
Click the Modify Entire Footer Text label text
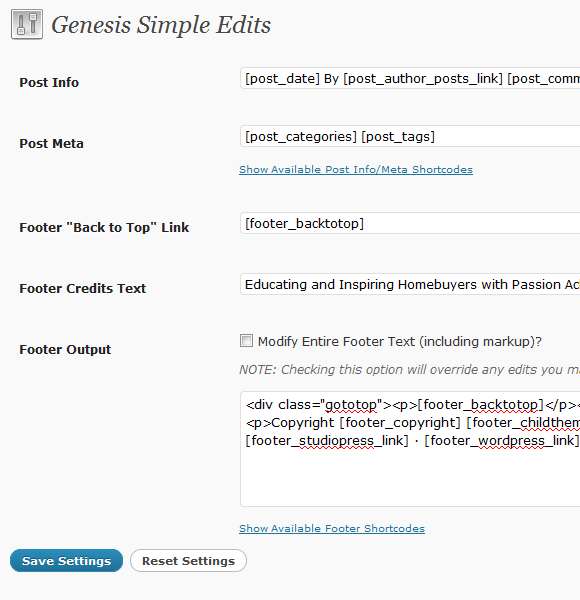pos(400,341)
